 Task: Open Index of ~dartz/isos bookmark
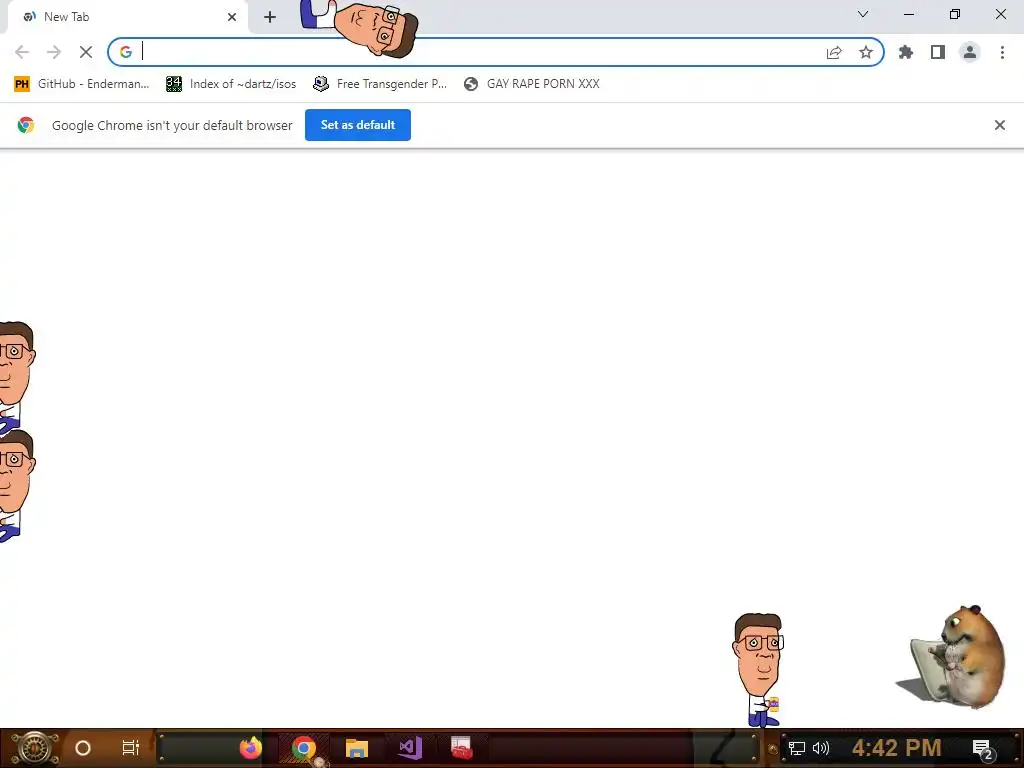pyautogui.click(x=231, y=84)
